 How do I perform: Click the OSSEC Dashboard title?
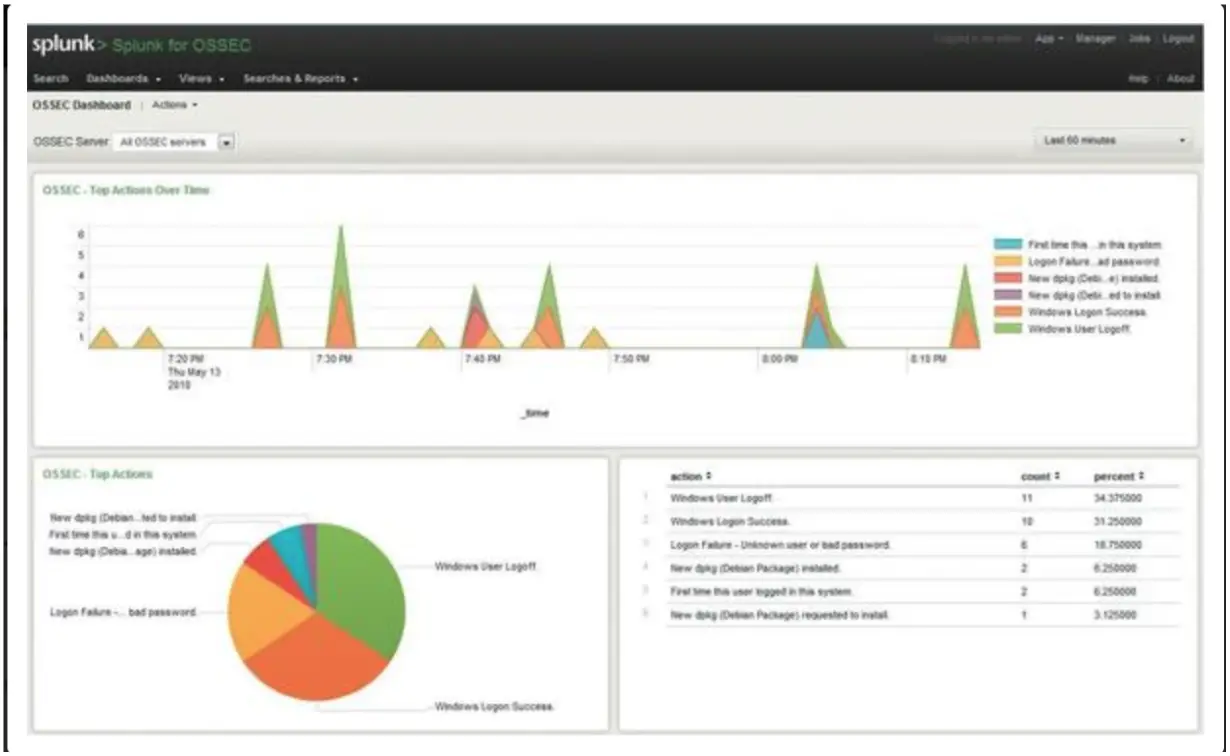(82, 105)
